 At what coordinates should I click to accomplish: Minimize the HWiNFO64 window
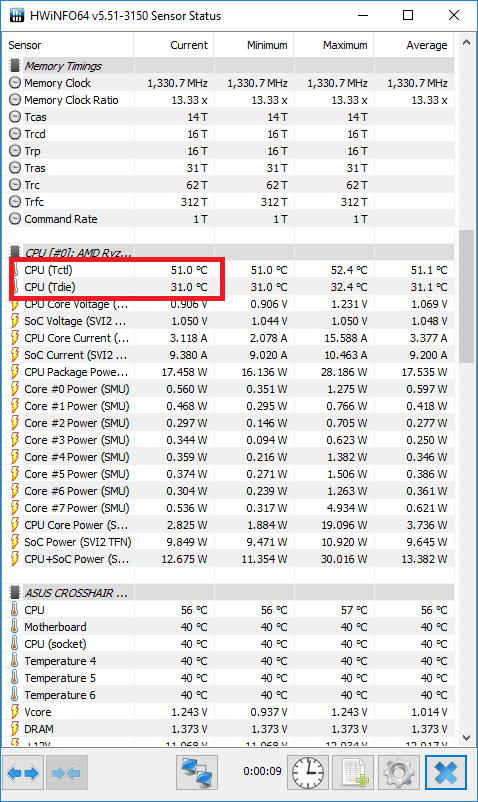click(363, 15)
